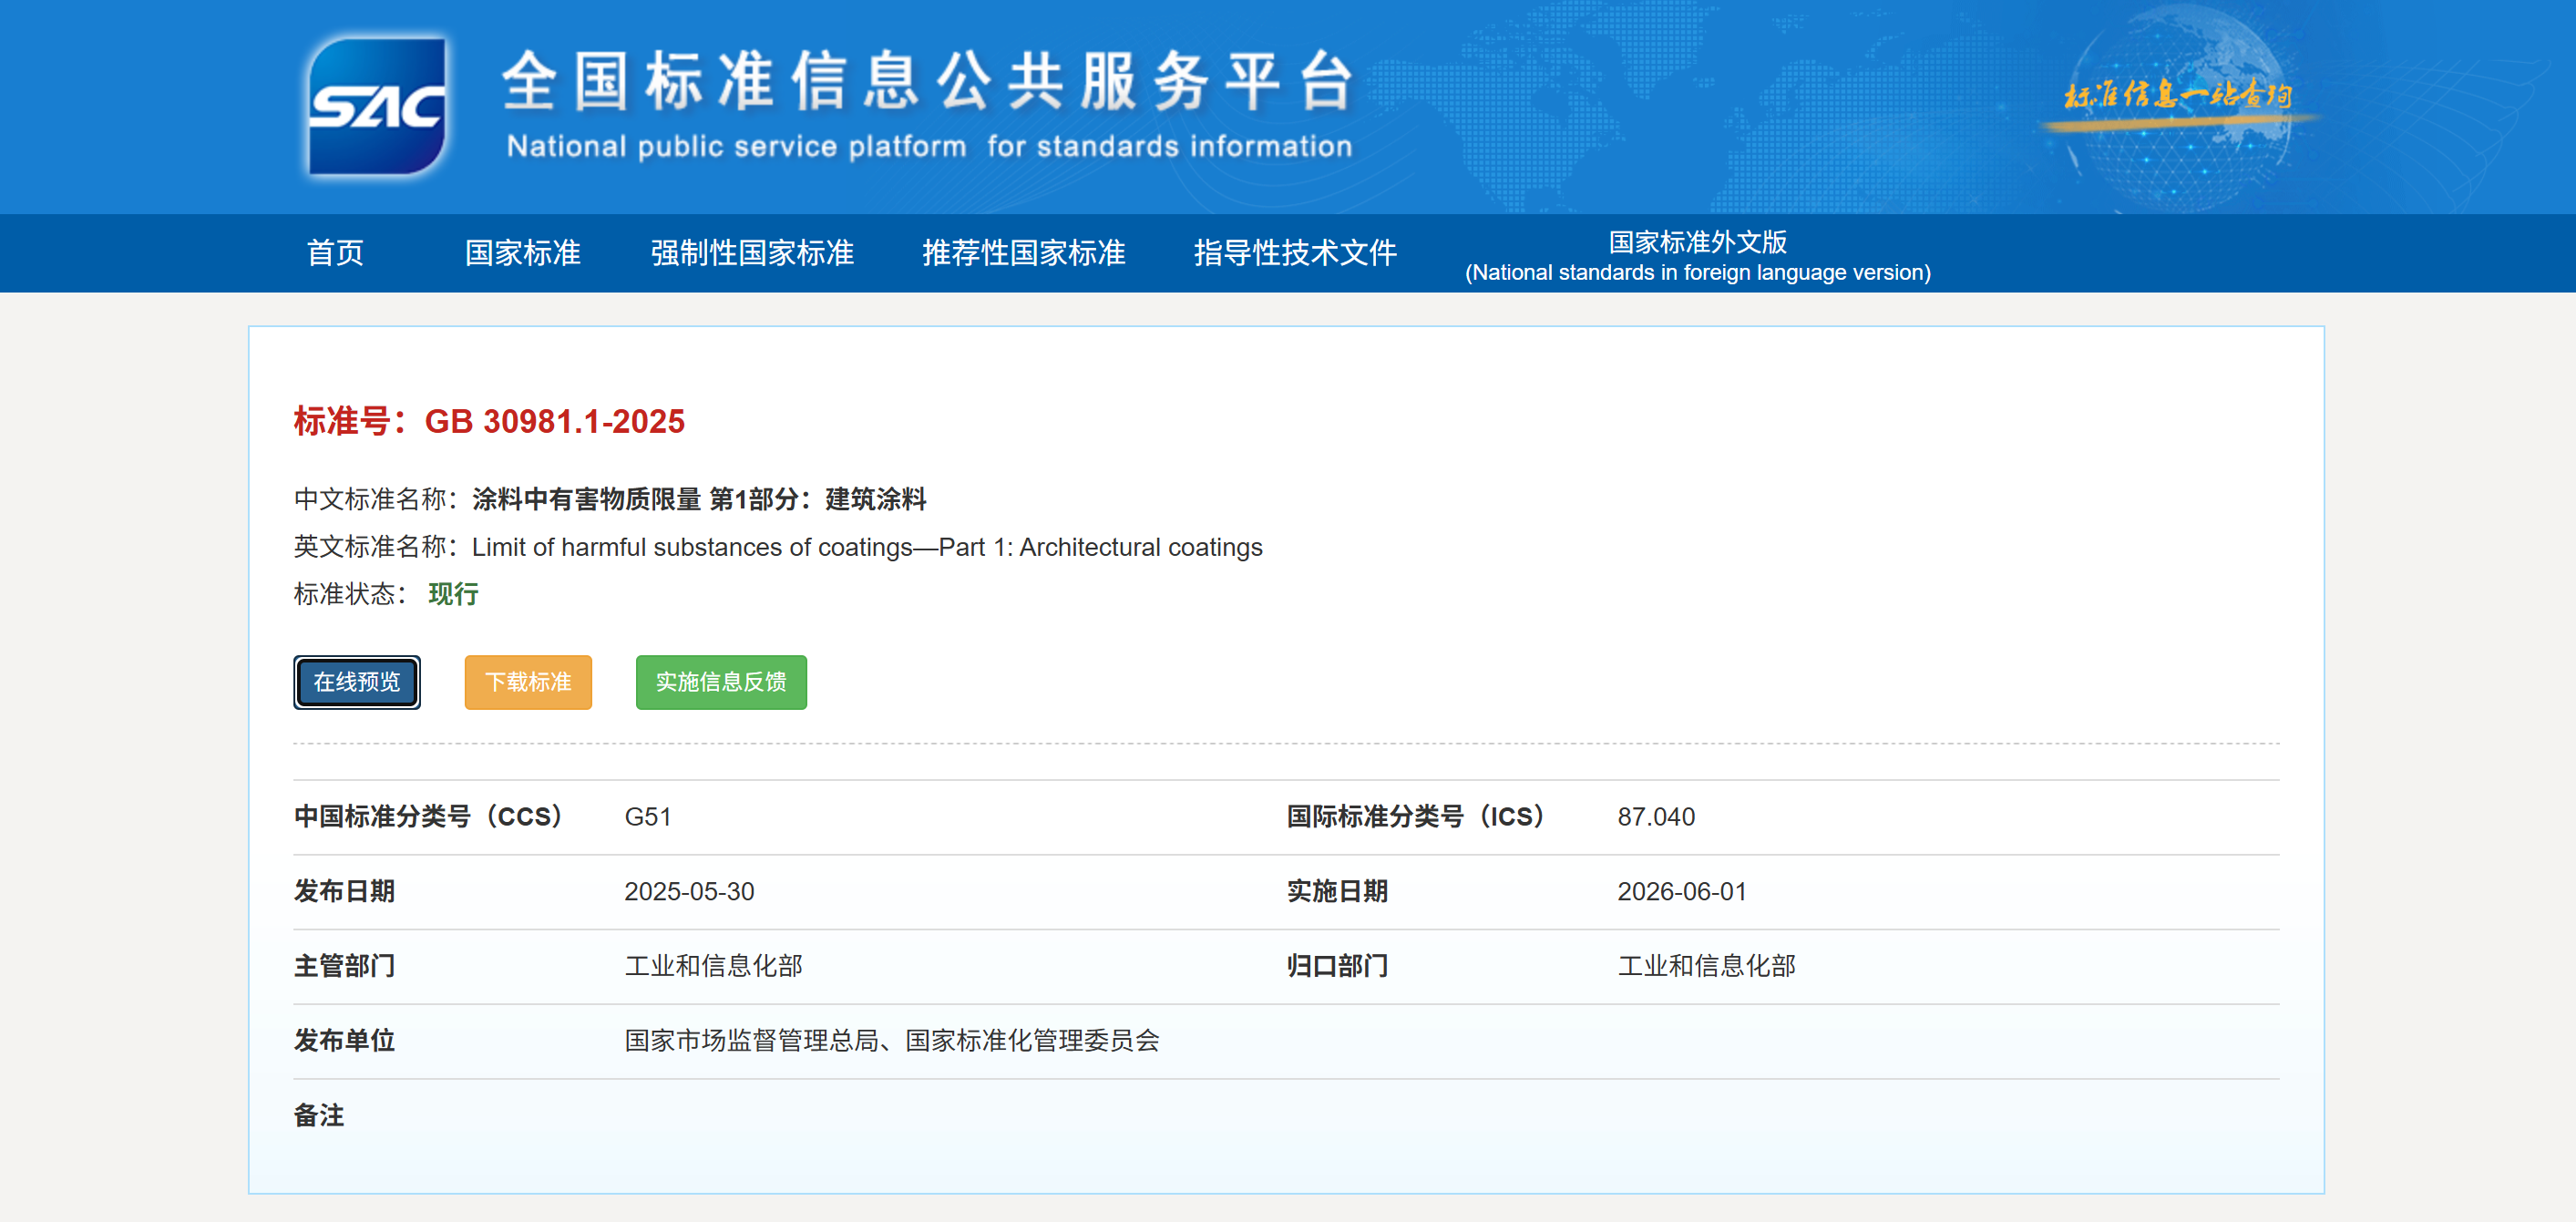Click the CCS value G51
The image size is (2576, 1222).
coord(648,817)
